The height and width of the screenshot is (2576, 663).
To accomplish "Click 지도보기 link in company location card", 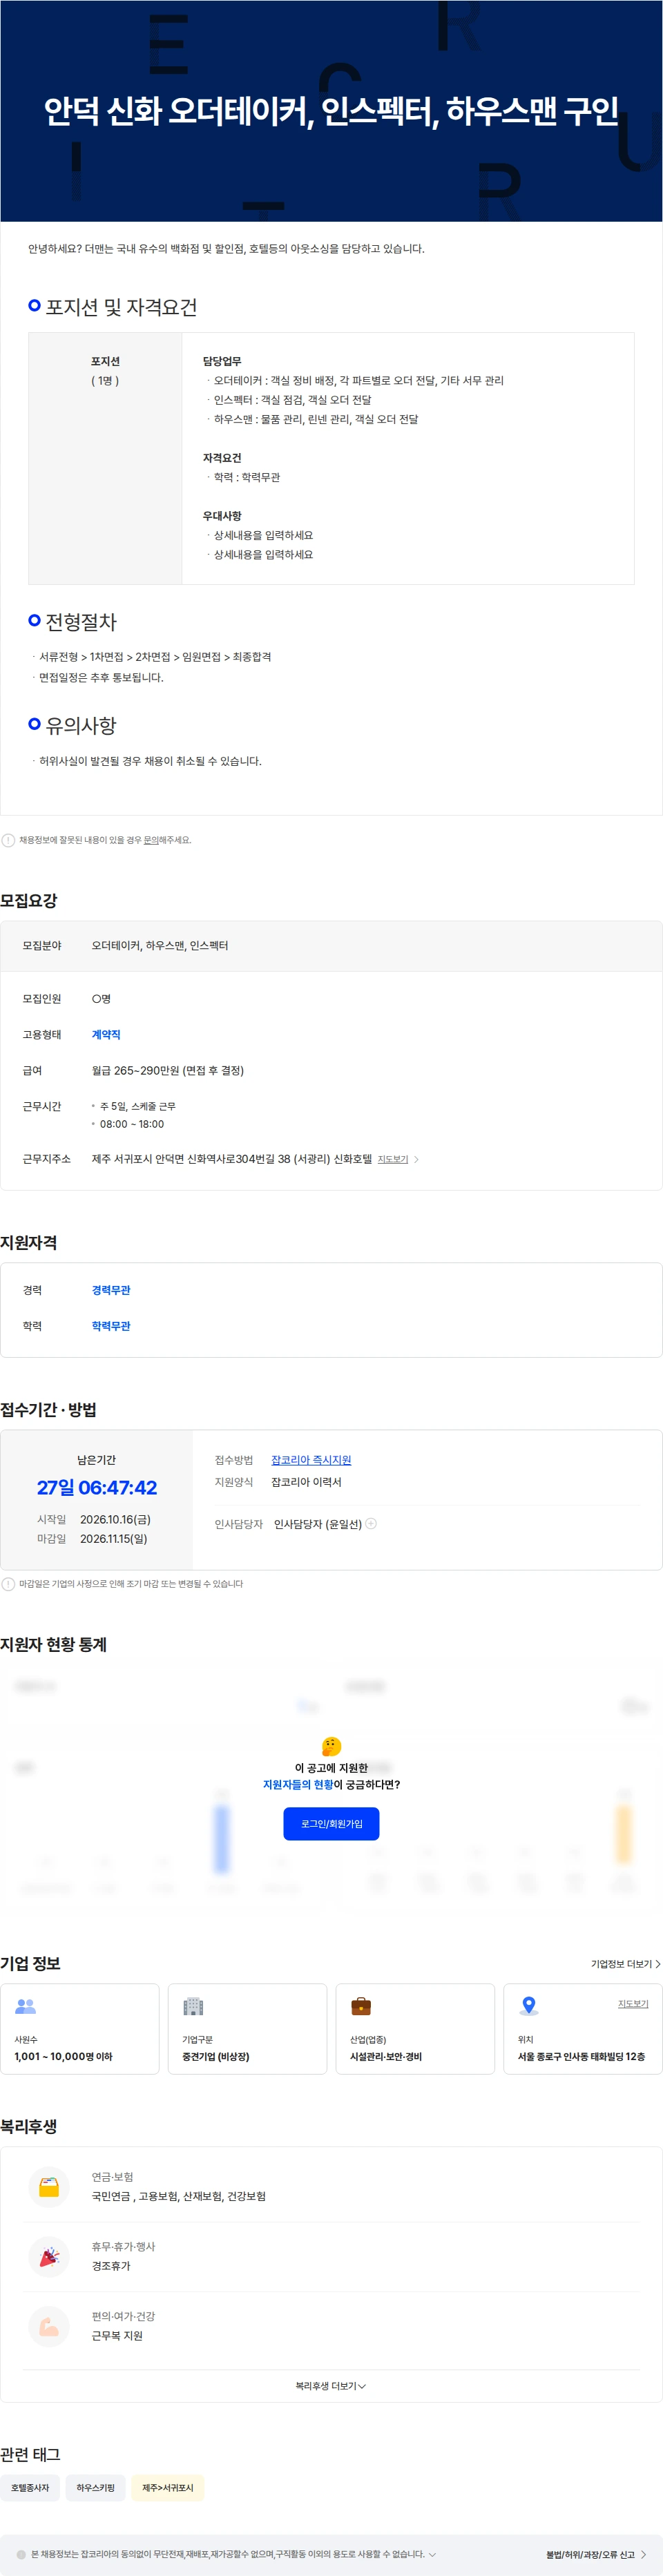I will [x=633, y=2003].
